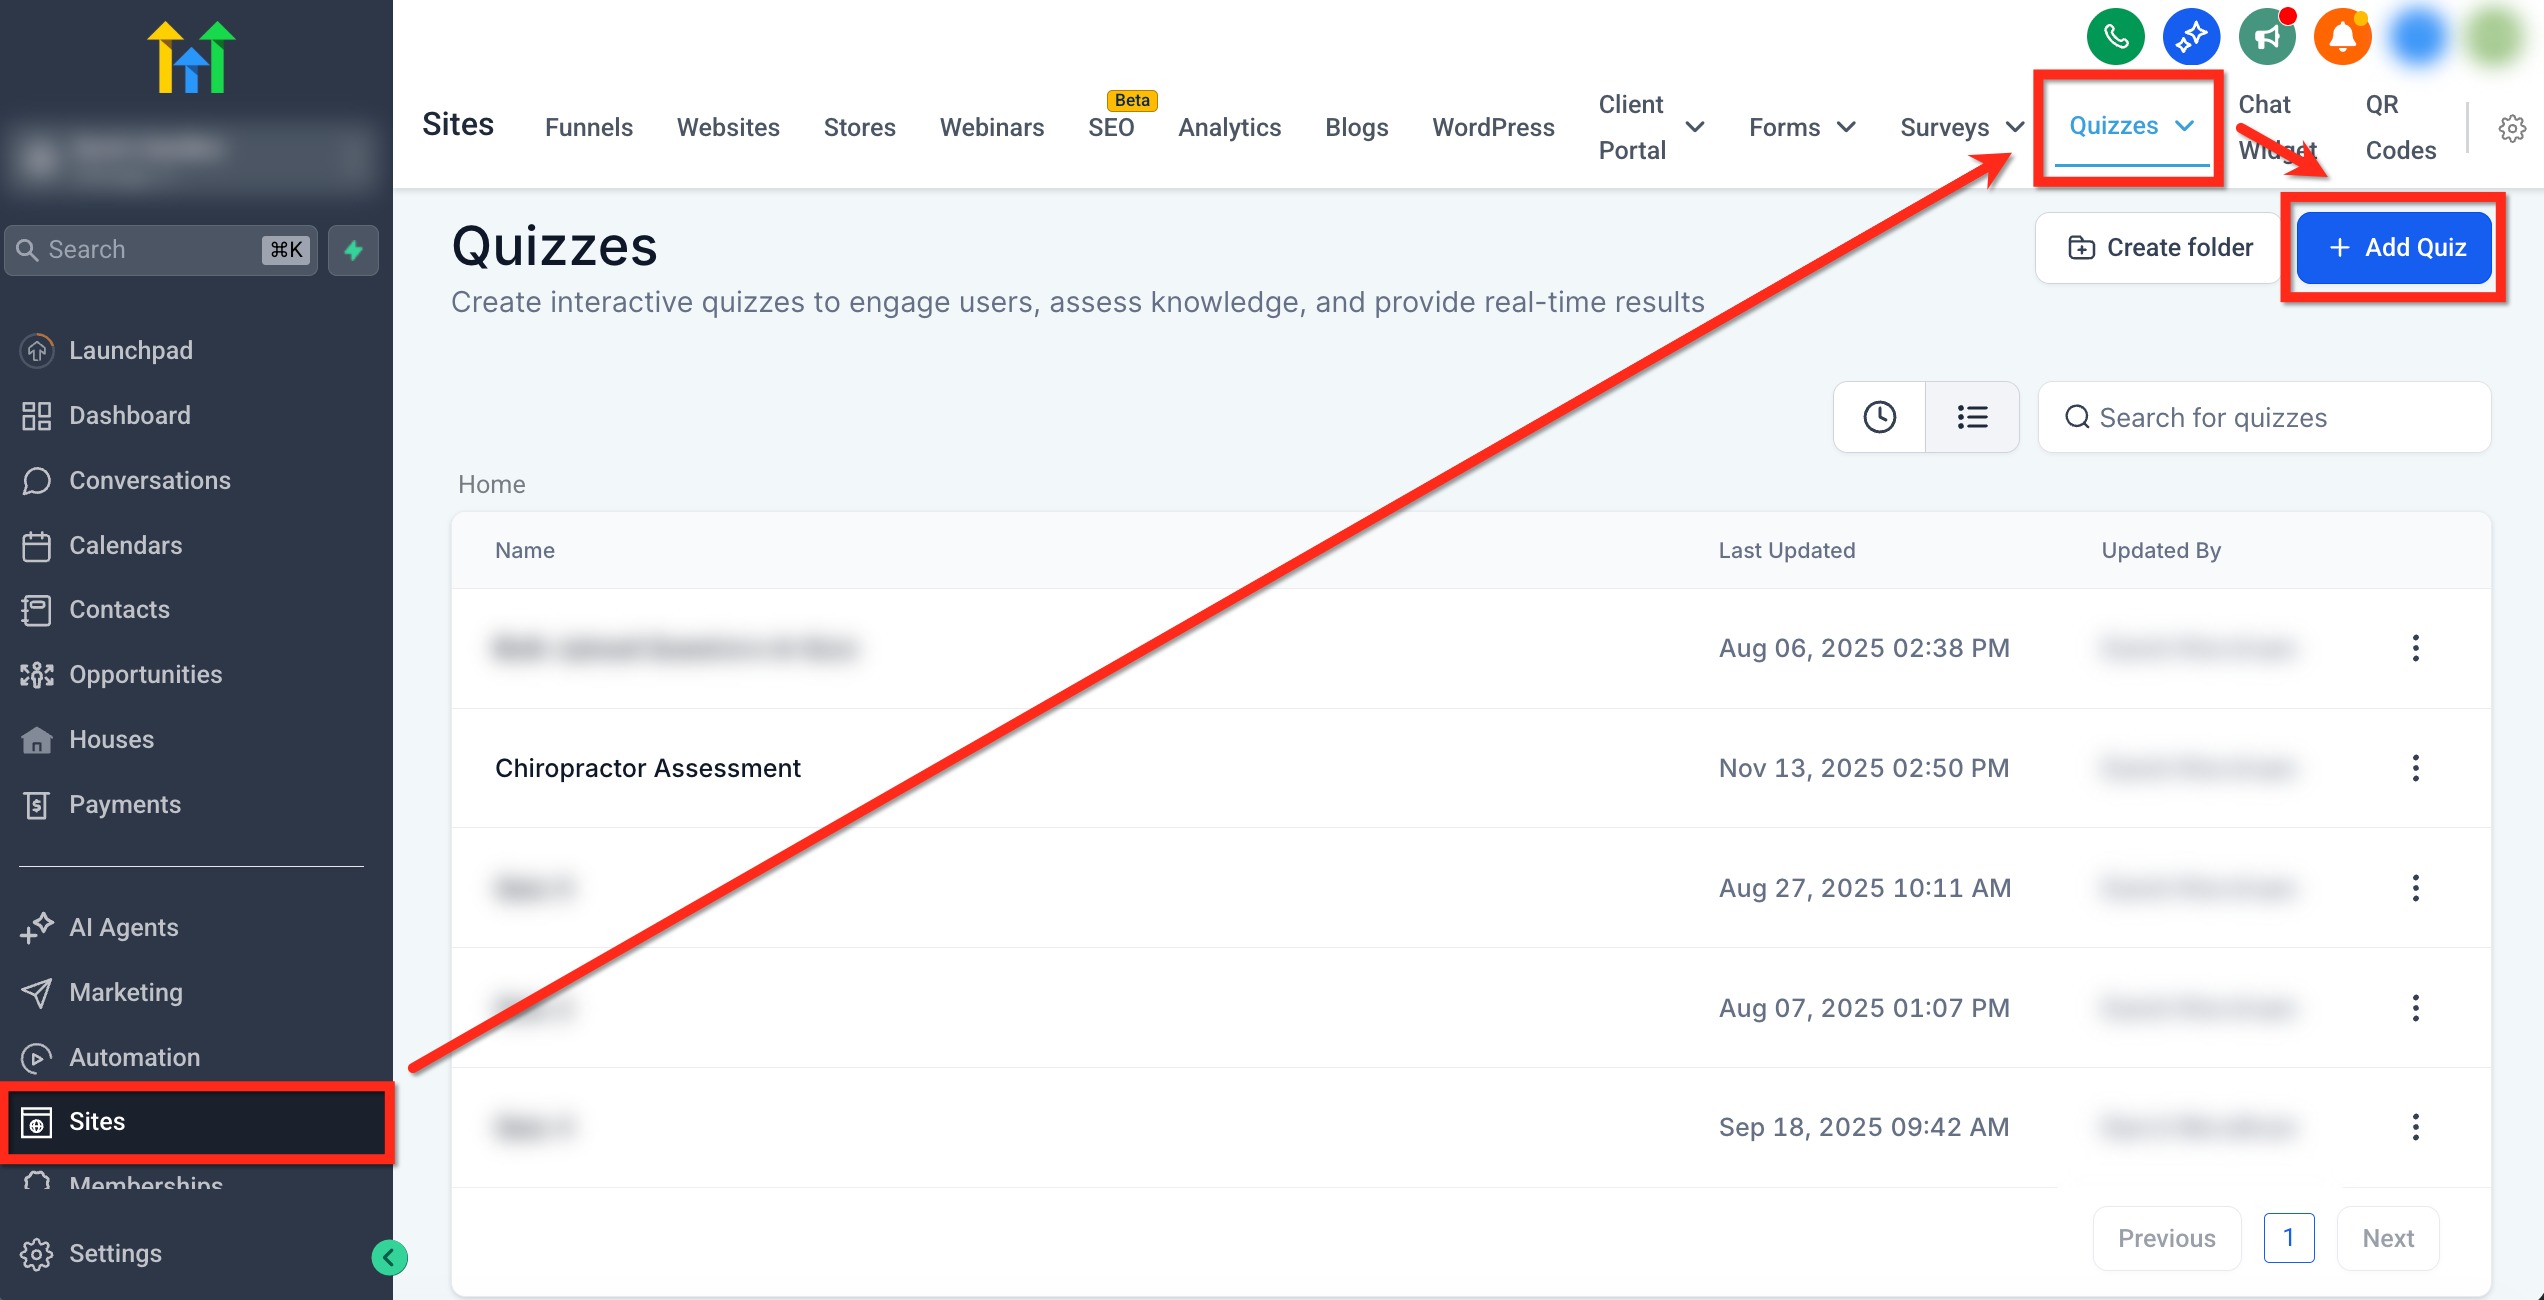Switch to the Funnels tab
Viewport: 2544px width, 1300px height.
point(588,127)
